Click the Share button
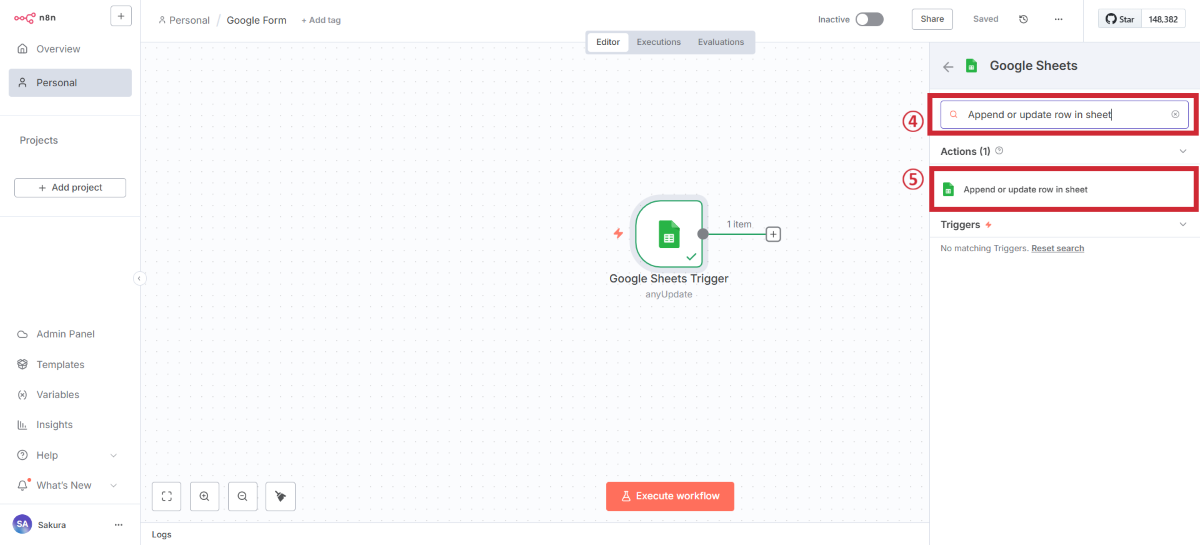This screenshot has height=545, width=1200. (932, 19)
